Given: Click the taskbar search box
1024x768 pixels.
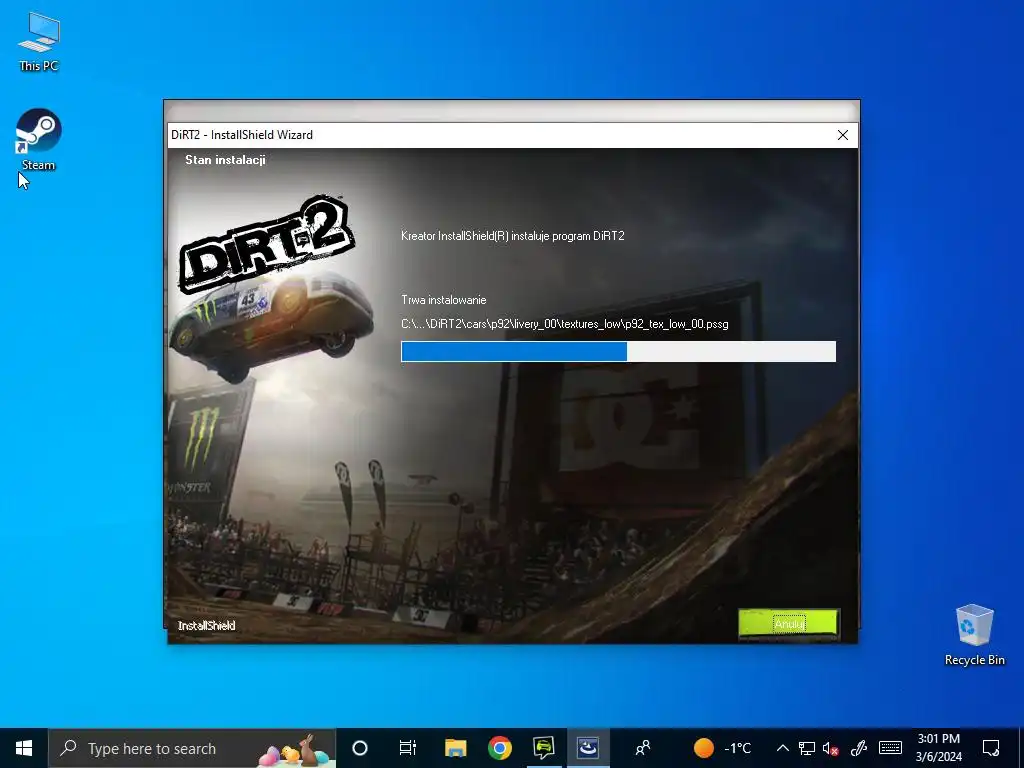Looking at the screenshot, I should click(x=192, y=748).
